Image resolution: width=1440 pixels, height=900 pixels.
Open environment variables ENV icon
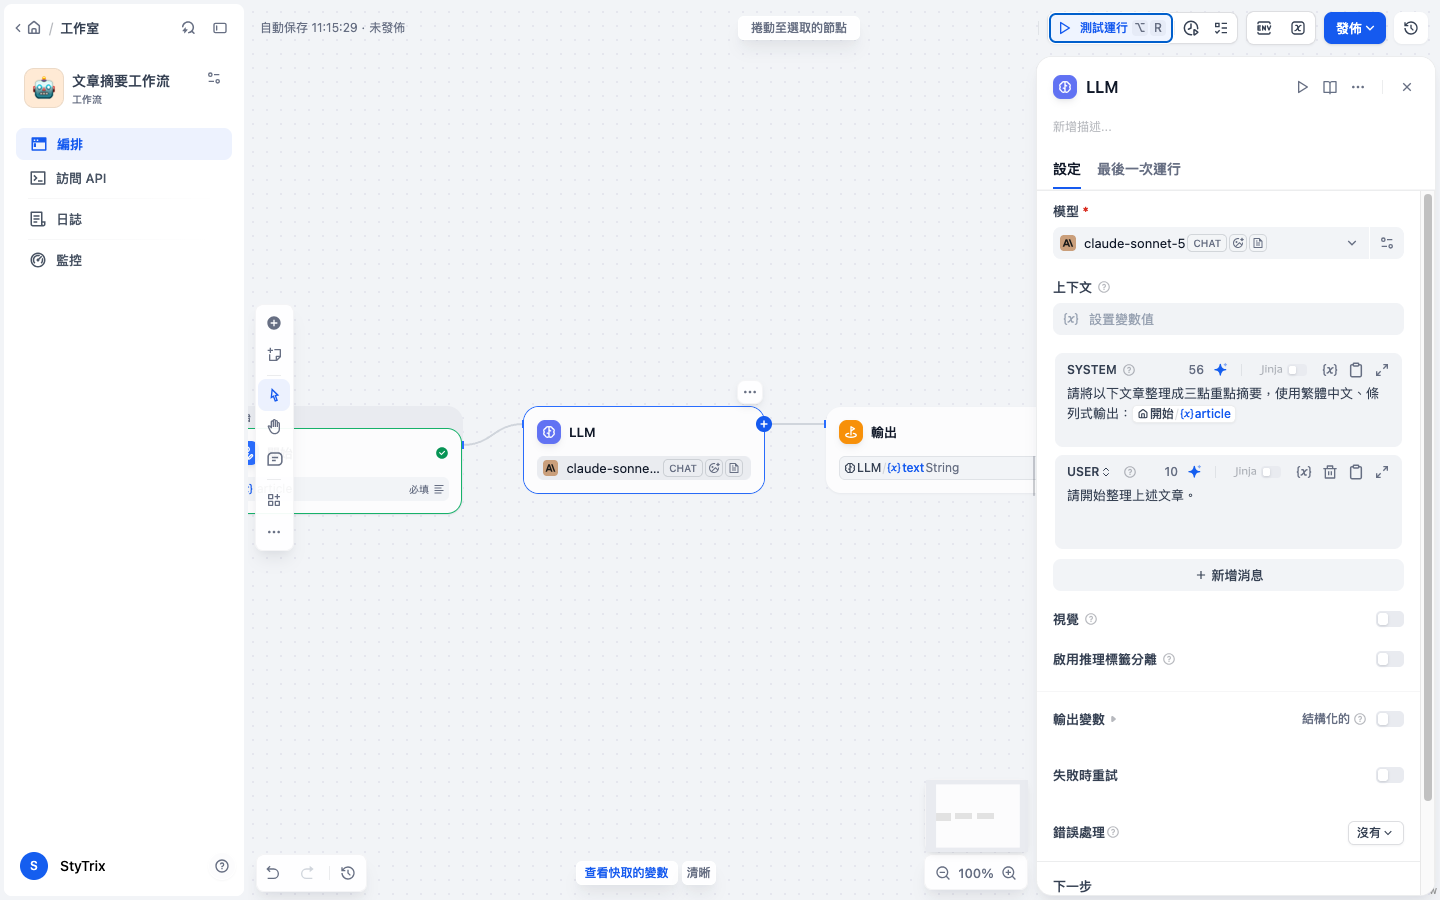pos(1264,28)
